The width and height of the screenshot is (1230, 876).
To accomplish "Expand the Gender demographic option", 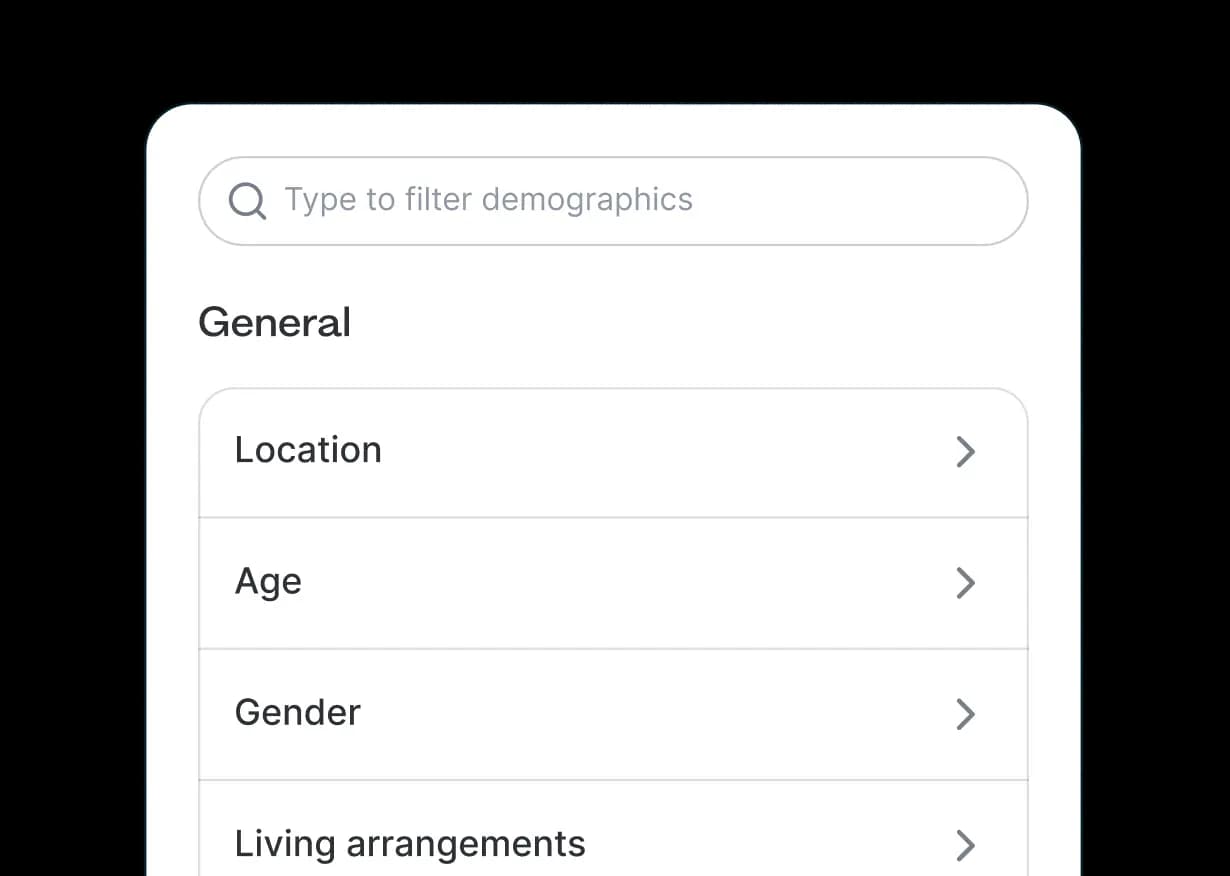I will point(612,714).
